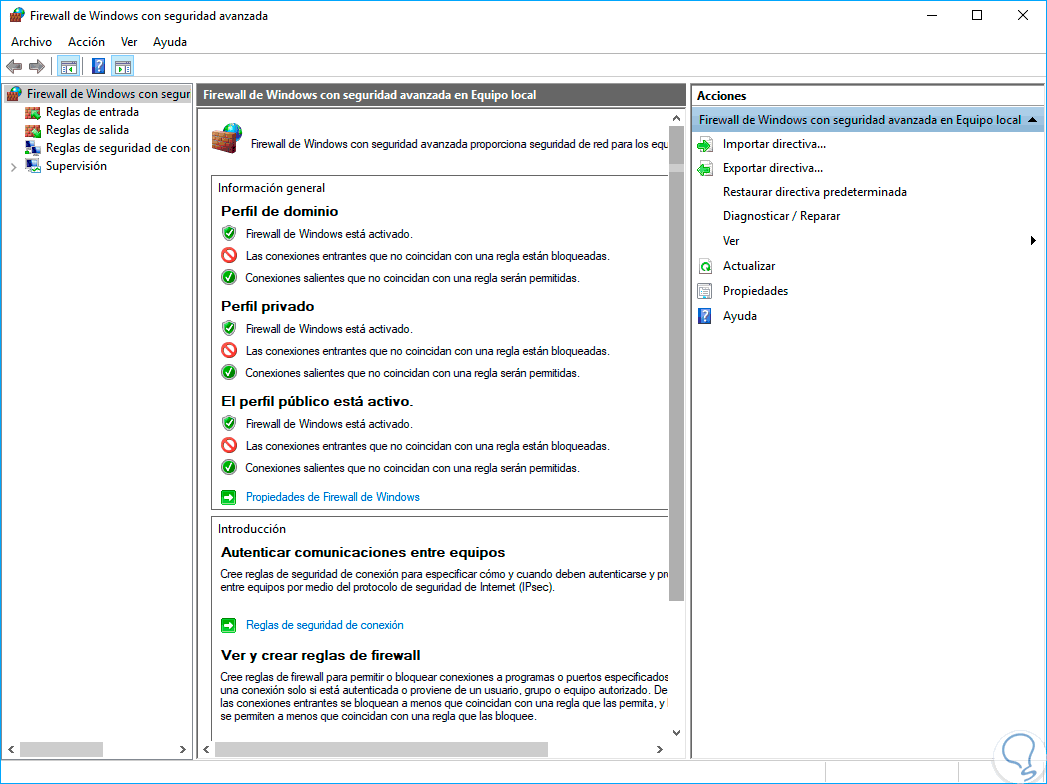
Task: Open the Ver submenu in Acciones
Action: click(731, 241)
